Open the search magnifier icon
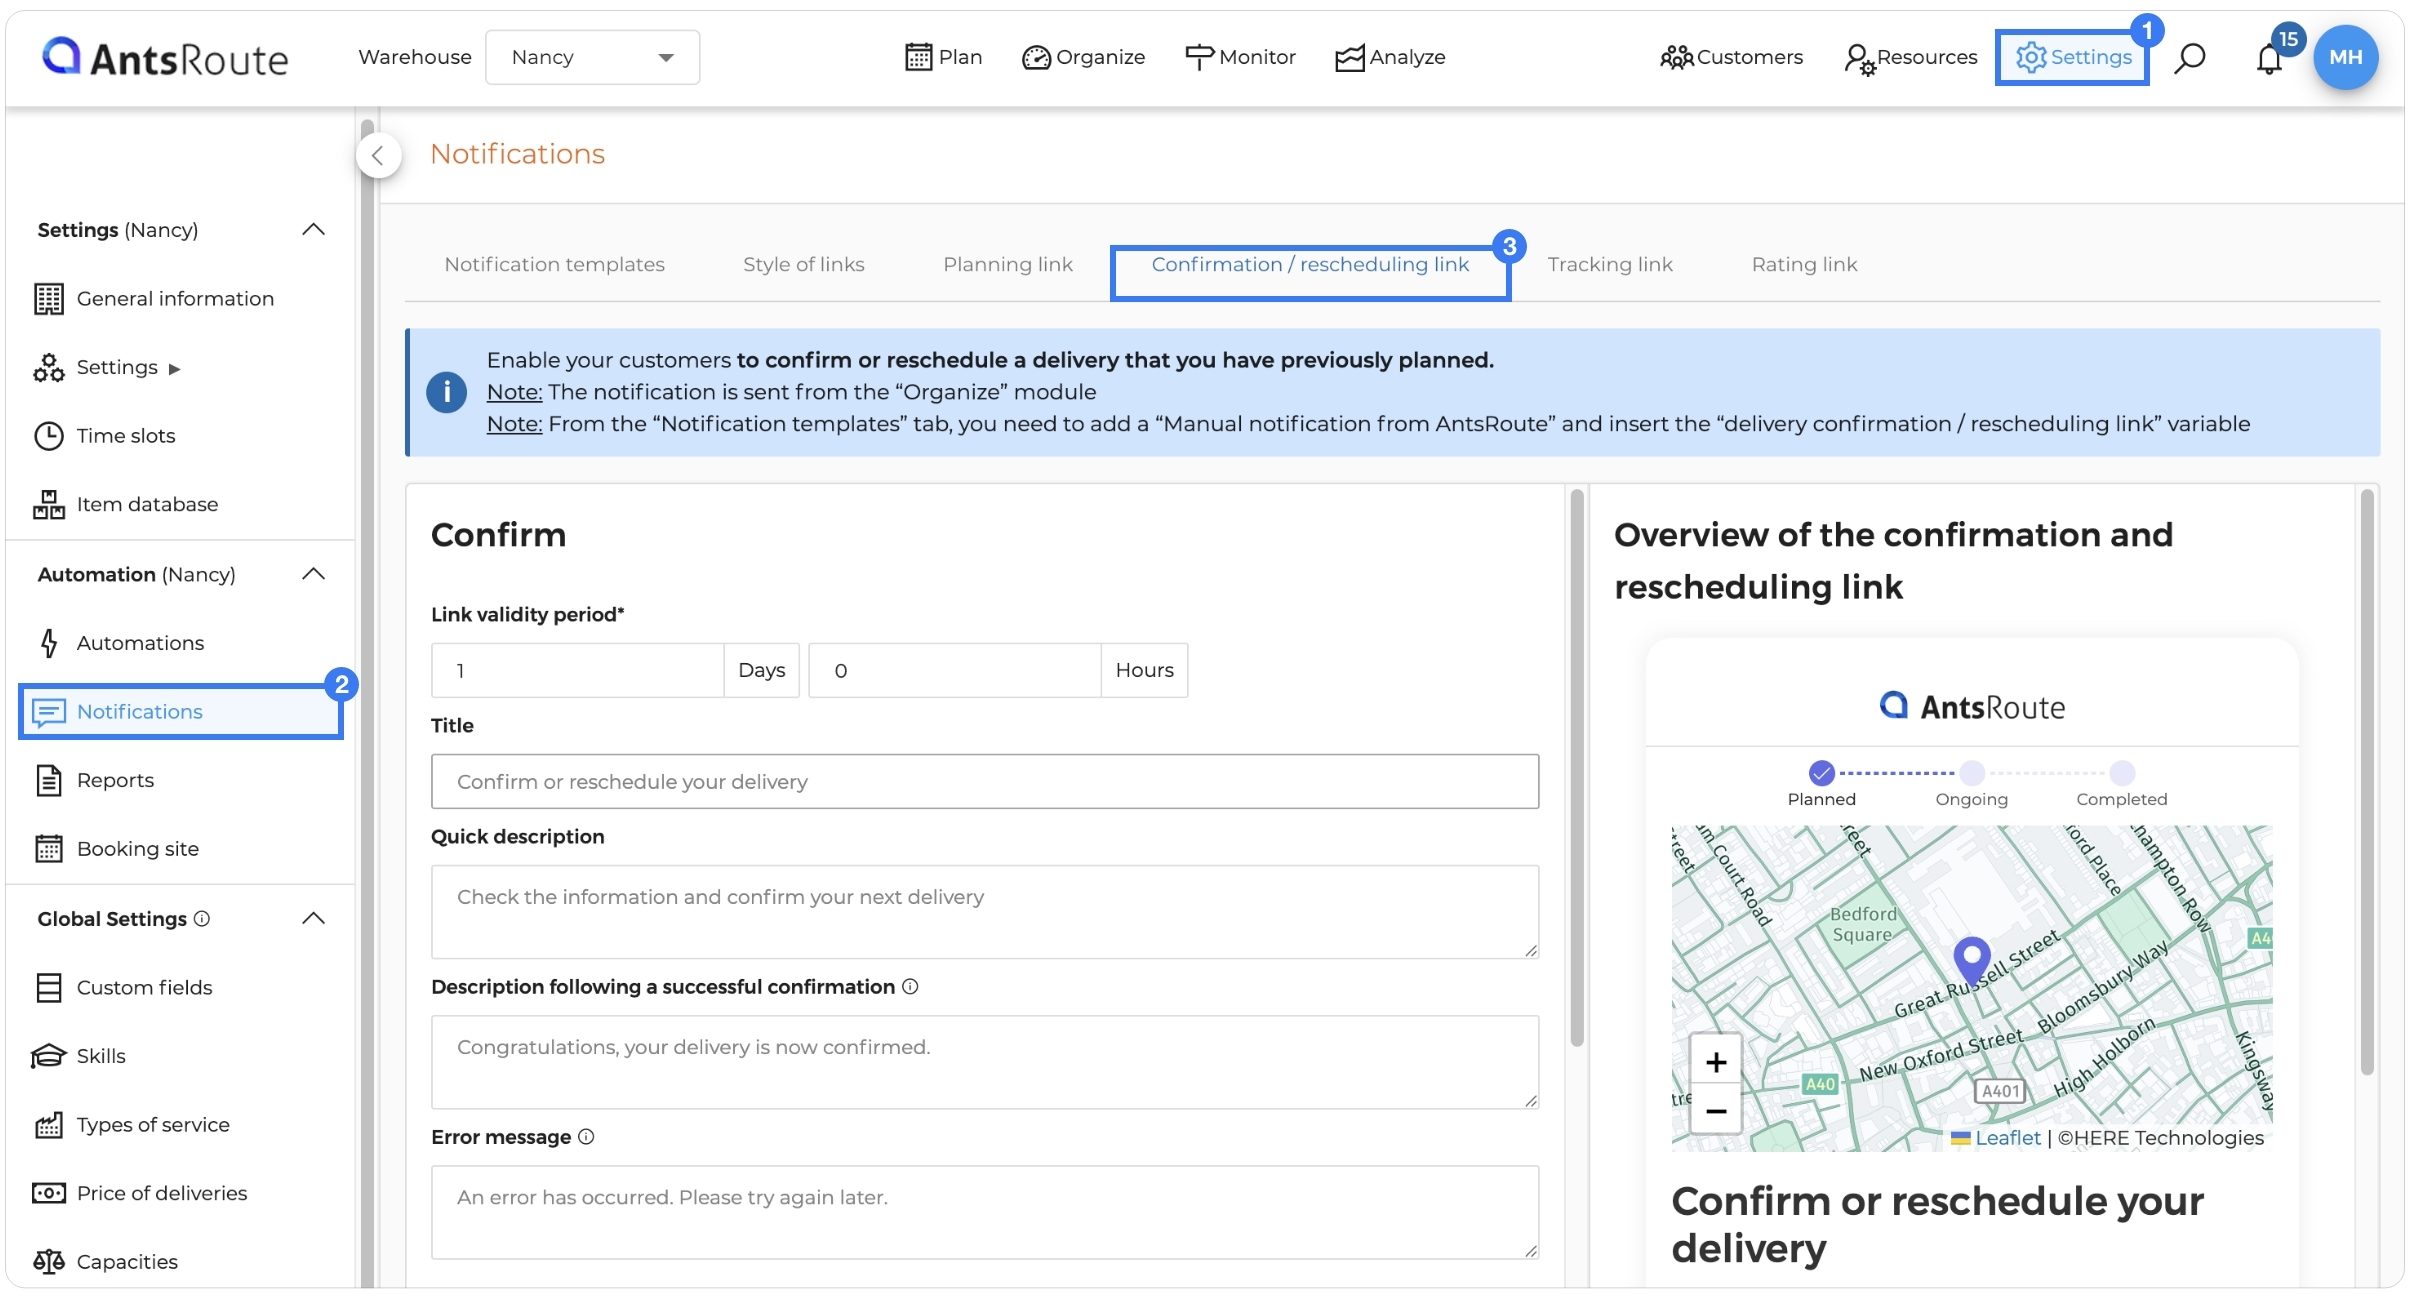The image size is (2410, 1294). [x=2189, y=58]
